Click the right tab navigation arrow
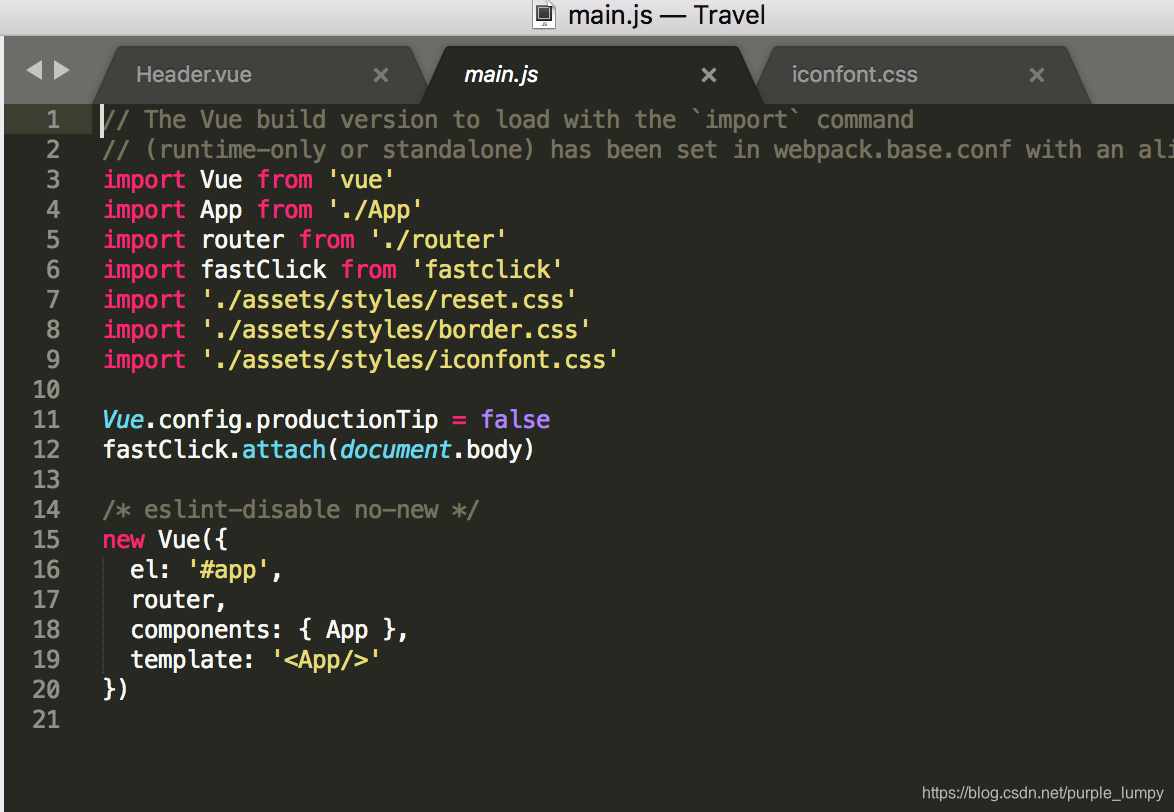The image size is (1174, 812). coord(62,70)
